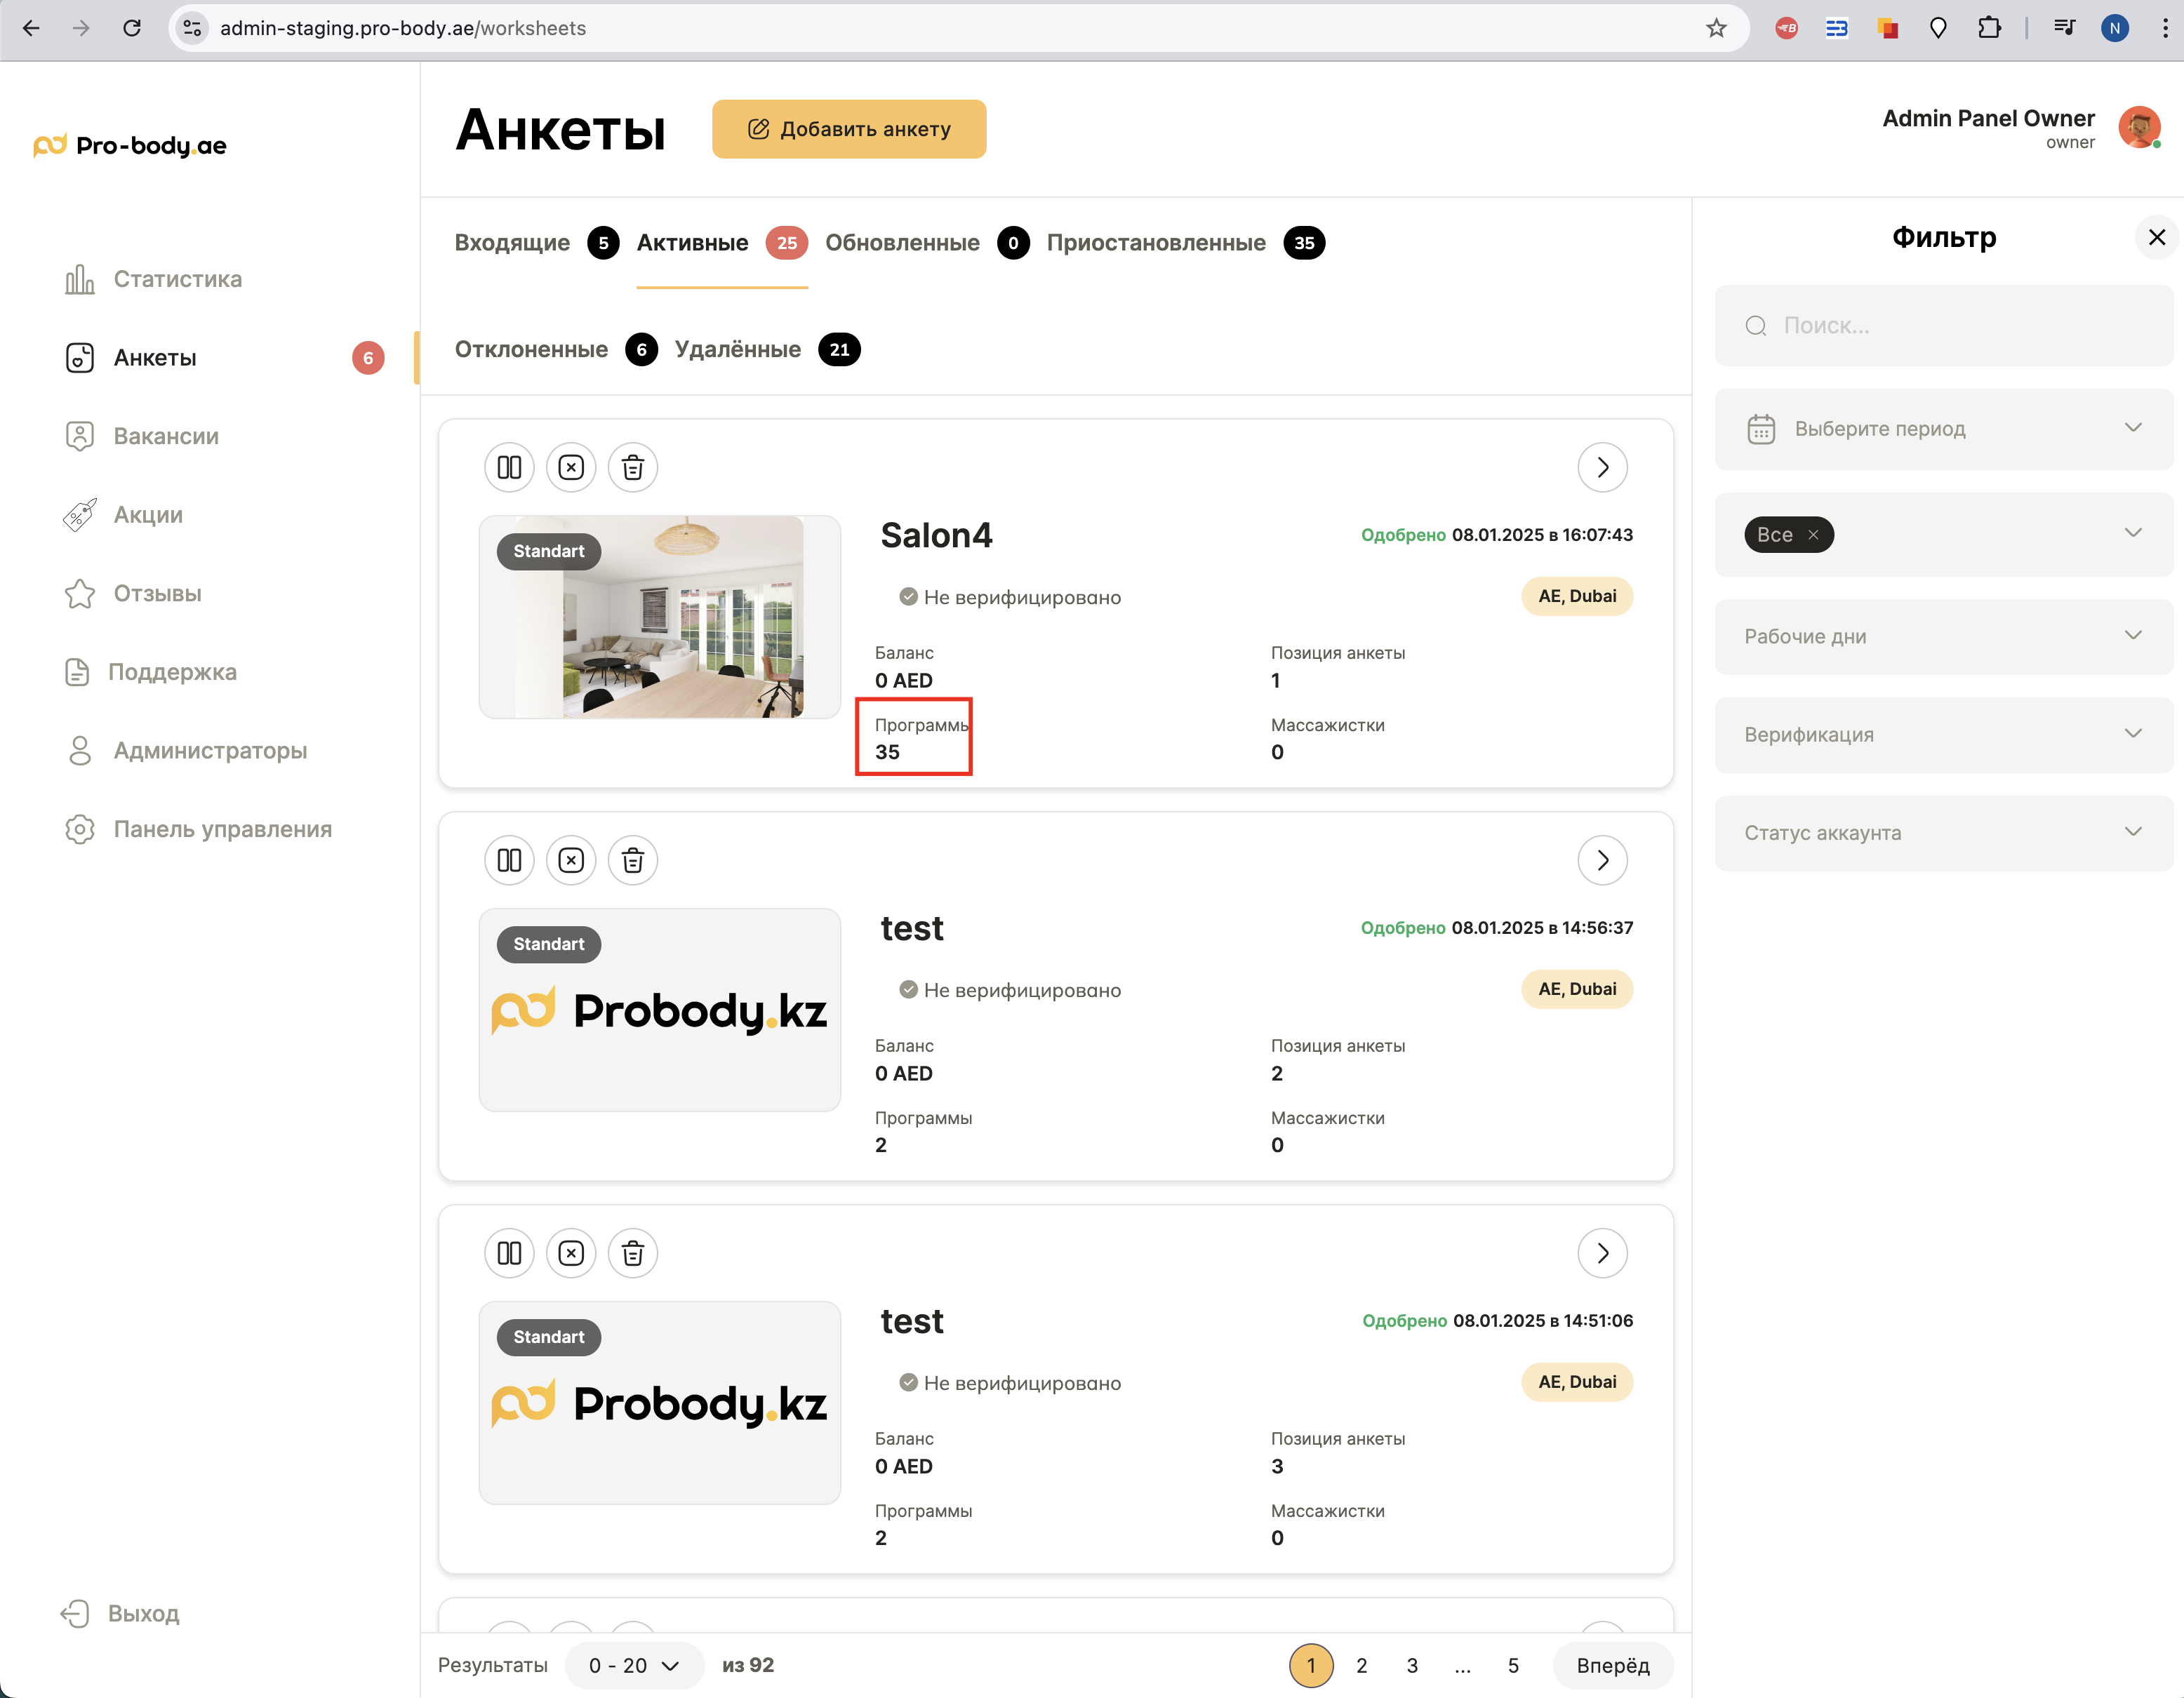The image size is (2184, 1698).
Task: Click the Добавить анкету button
Action: click(x=849, y=129)
